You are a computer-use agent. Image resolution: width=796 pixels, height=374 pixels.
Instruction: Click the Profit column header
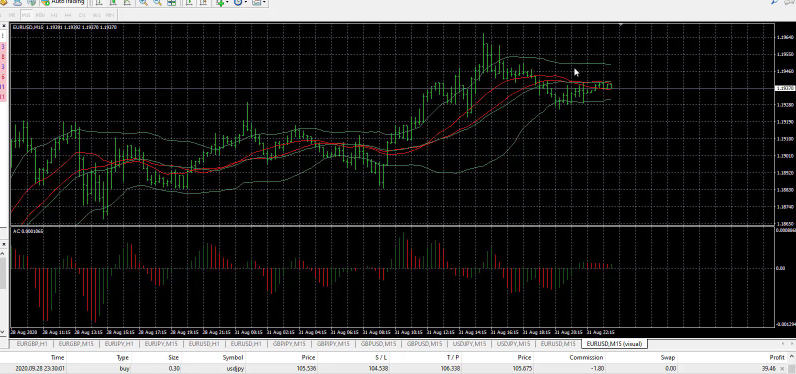(x=777, y=358)
